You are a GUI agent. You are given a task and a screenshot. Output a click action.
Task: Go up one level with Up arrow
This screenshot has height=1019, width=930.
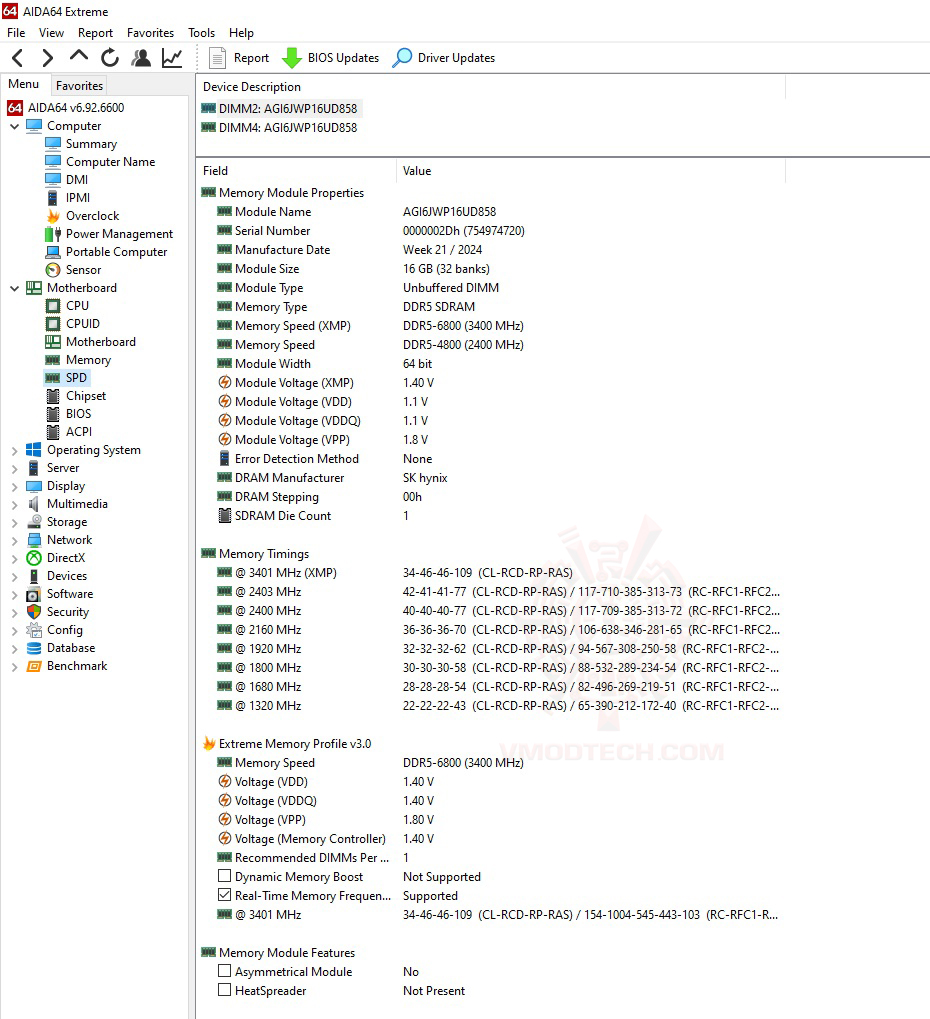pos(79,57)
